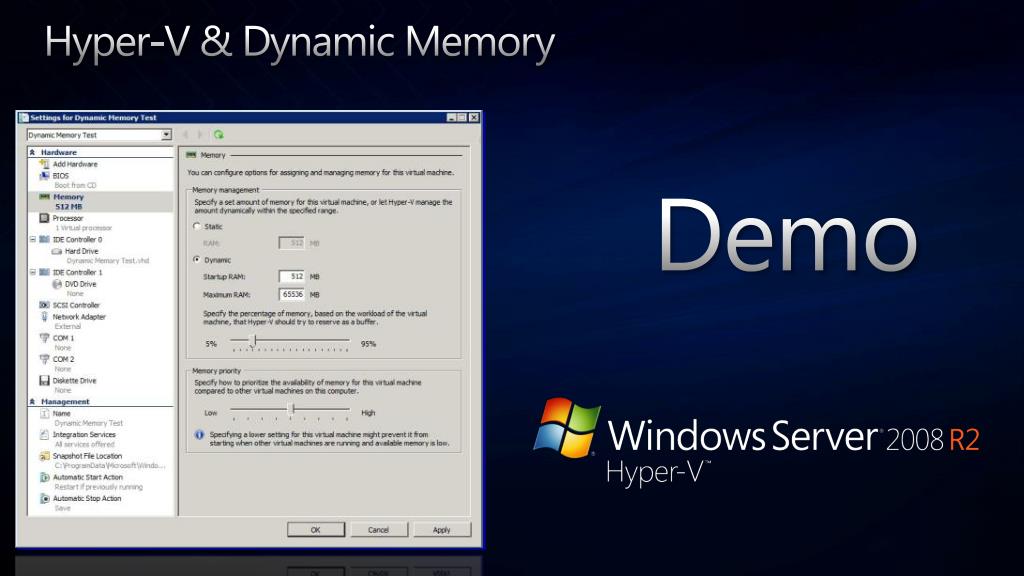Click the Cancel button

click(x=379, y=530)
